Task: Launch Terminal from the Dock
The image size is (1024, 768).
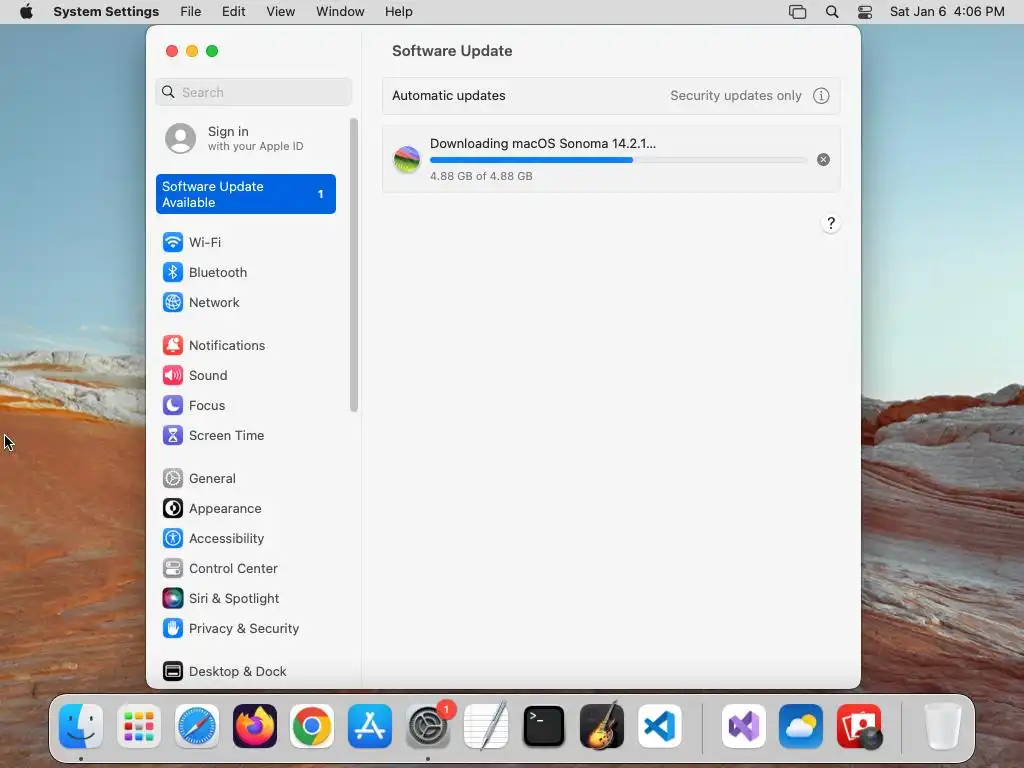Action: coord(543,726)
